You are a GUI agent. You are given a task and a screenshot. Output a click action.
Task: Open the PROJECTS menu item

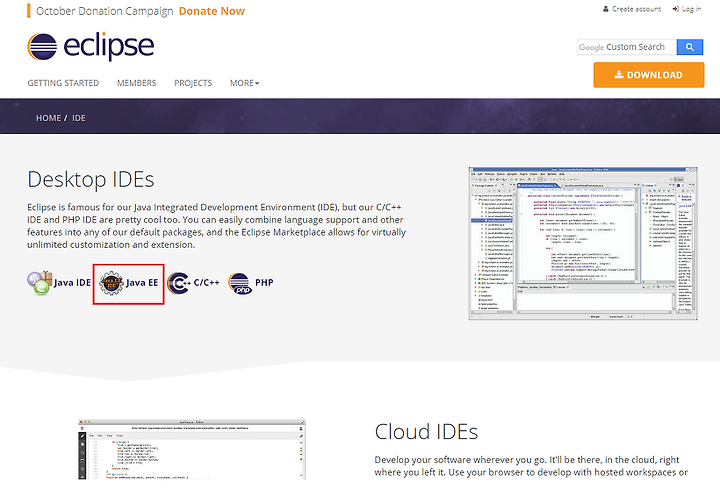pyautogui.click(x=193, y=83)
